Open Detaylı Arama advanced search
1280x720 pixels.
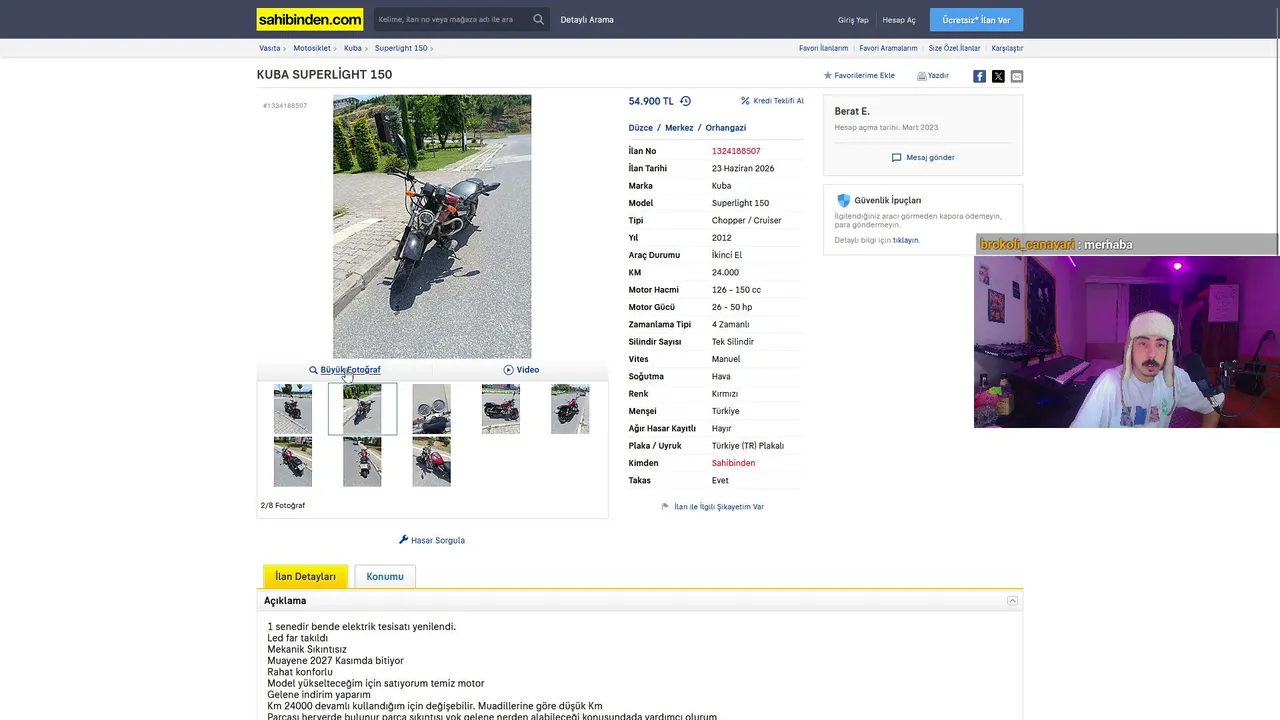click(587, 20)
